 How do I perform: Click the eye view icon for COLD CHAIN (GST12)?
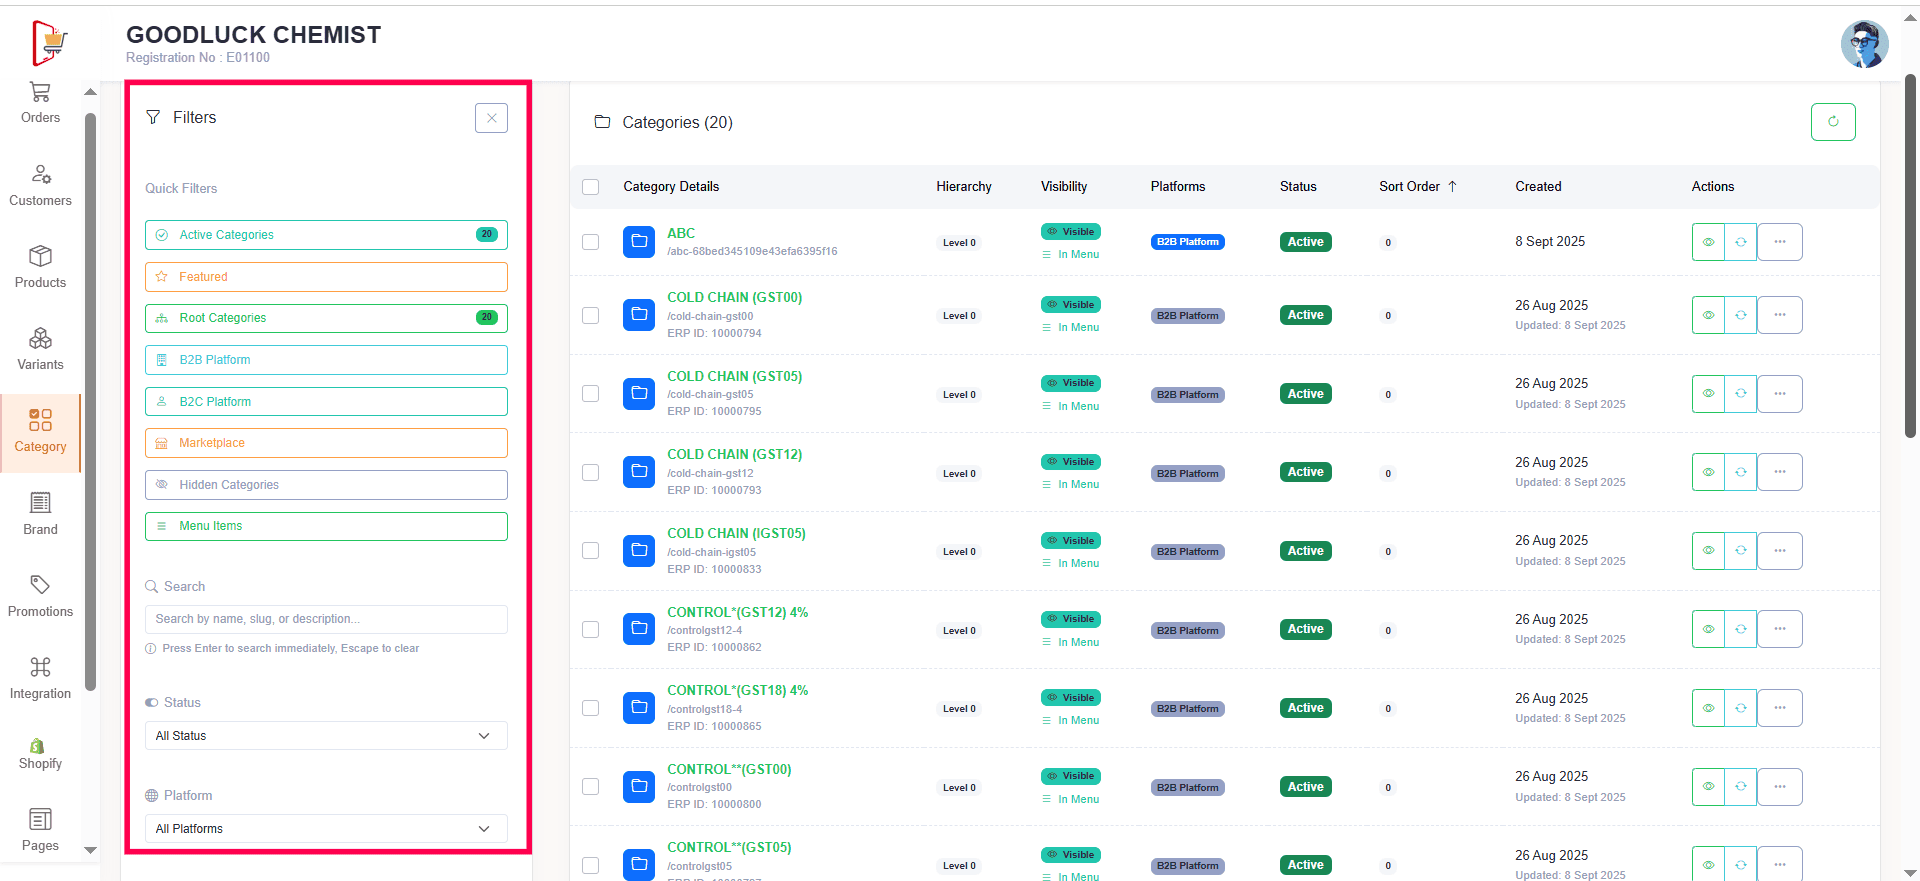[1708, 472]
